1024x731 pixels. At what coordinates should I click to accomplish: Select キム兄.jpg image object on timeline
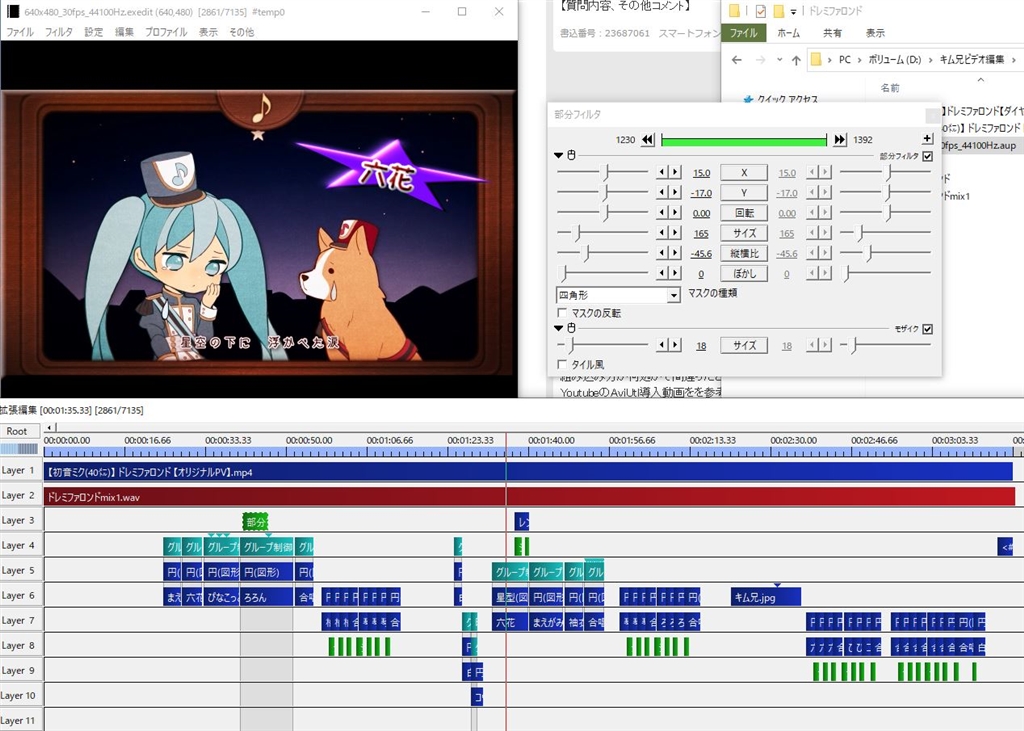point(765,596)
